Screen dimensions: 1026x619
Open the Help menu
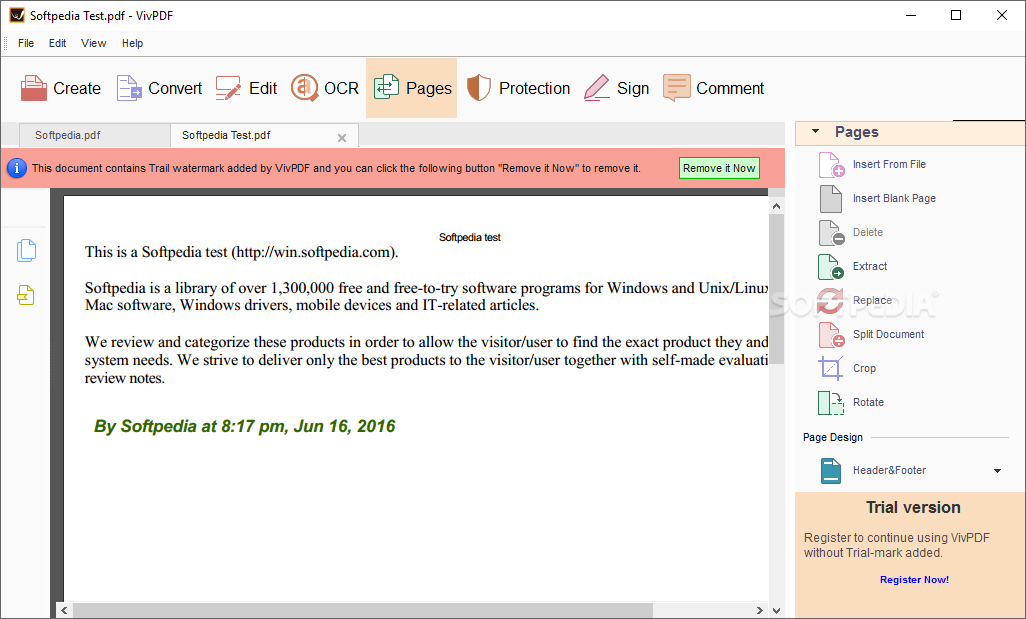132,43
